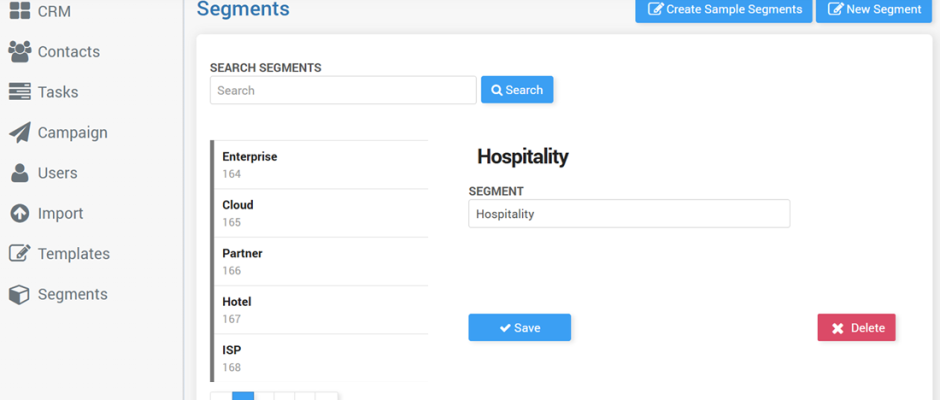940x400 pixels.
Task: Select the Enterprise segment in list
Action: [321, 165]
